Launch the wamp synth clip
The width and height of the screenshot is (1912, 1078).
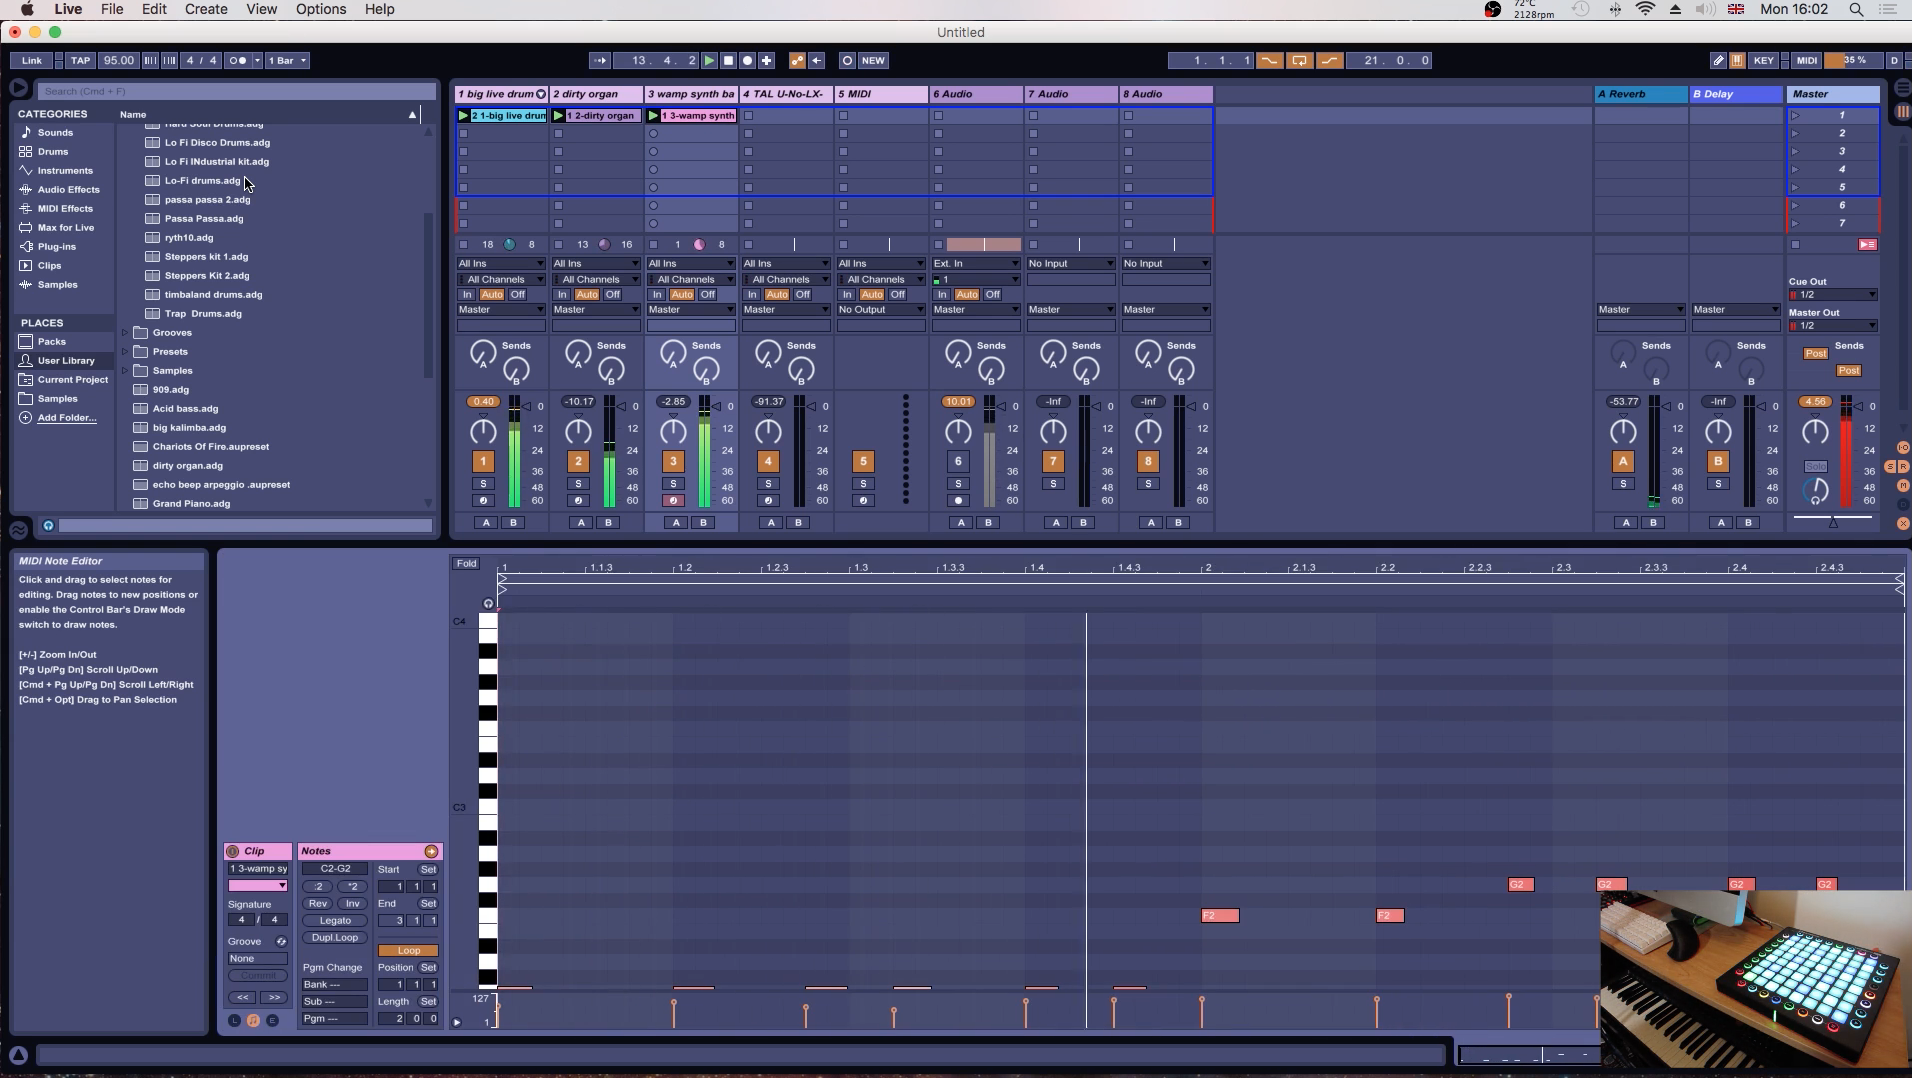tap(653, 115)
